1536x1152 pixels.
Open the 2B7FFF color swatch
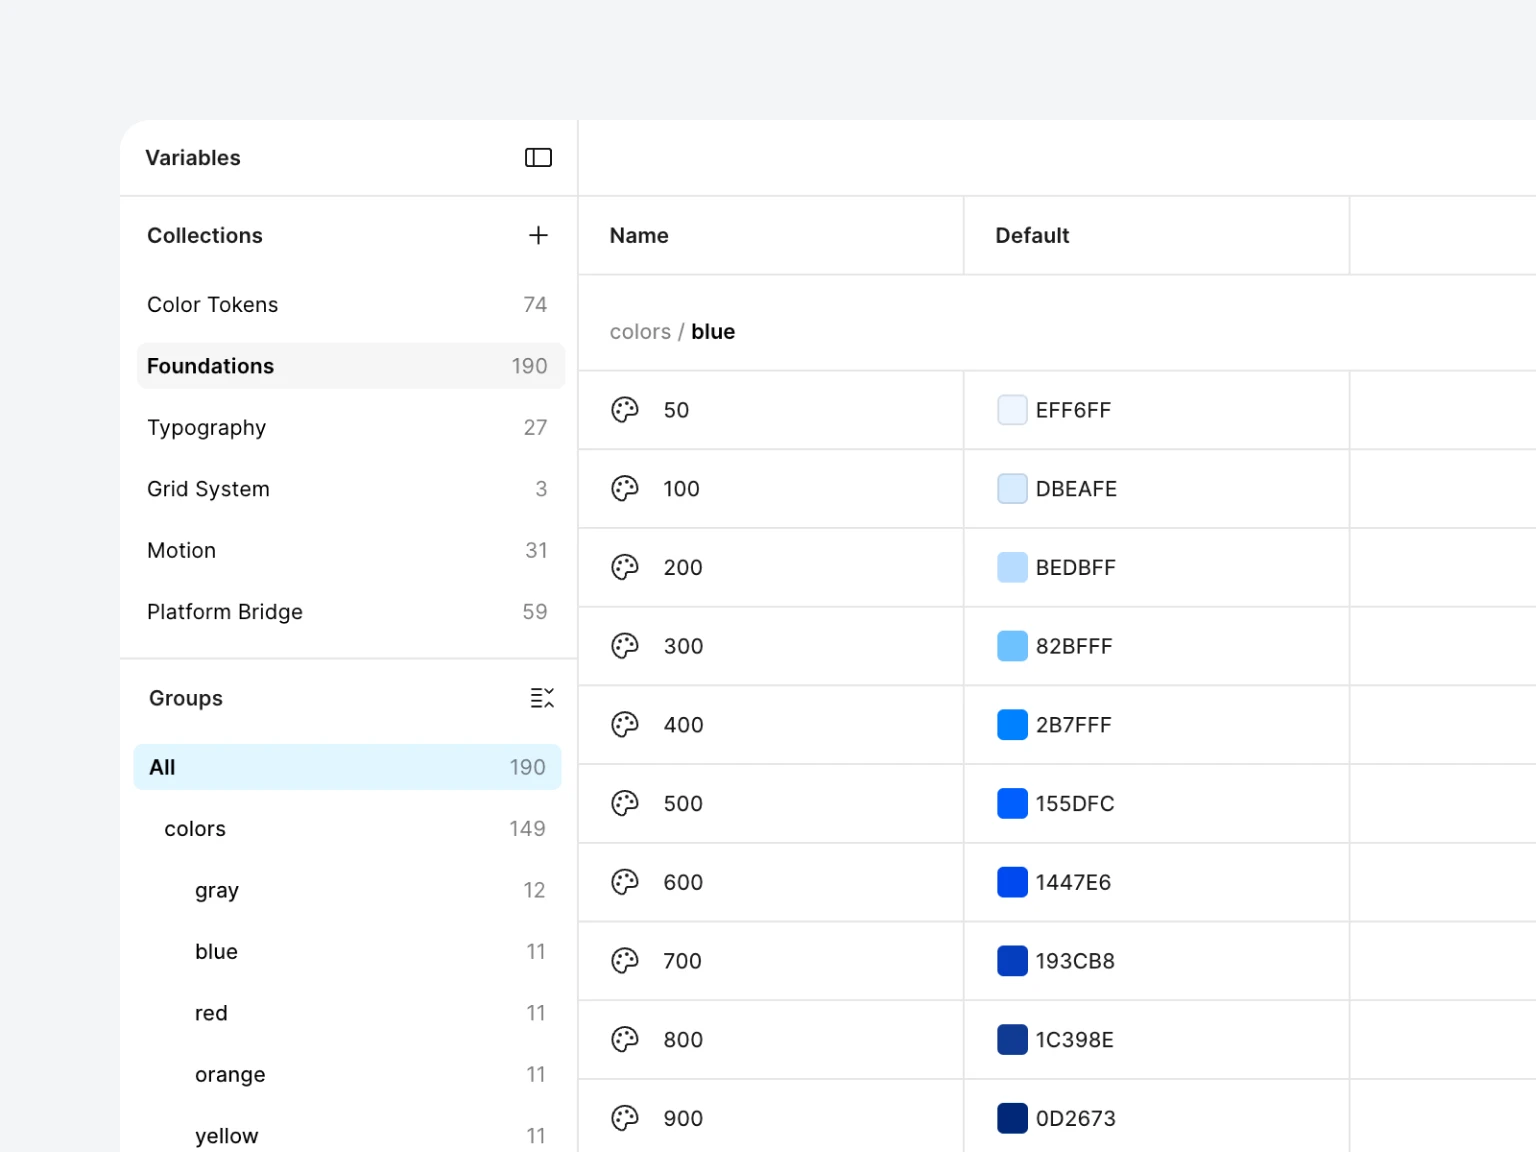(1012, 725)
